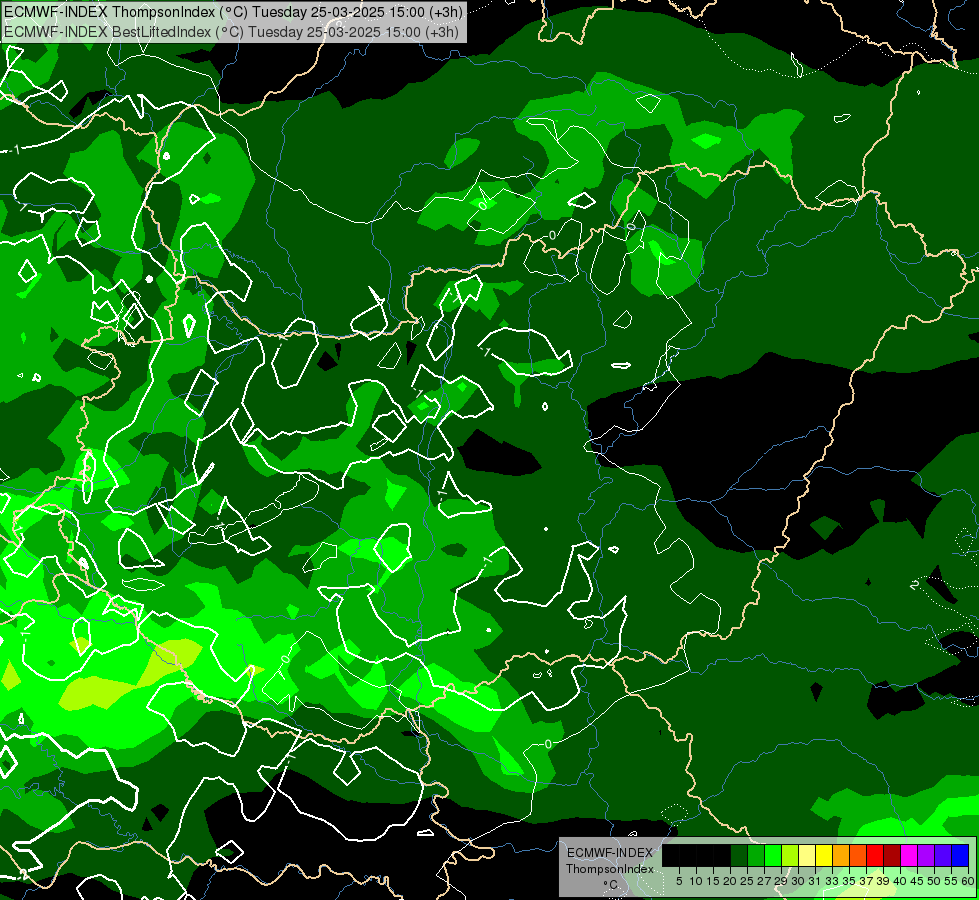Click the legend scale value 5
The height and width of the screenshot is (900, 979).
(679, 881)
